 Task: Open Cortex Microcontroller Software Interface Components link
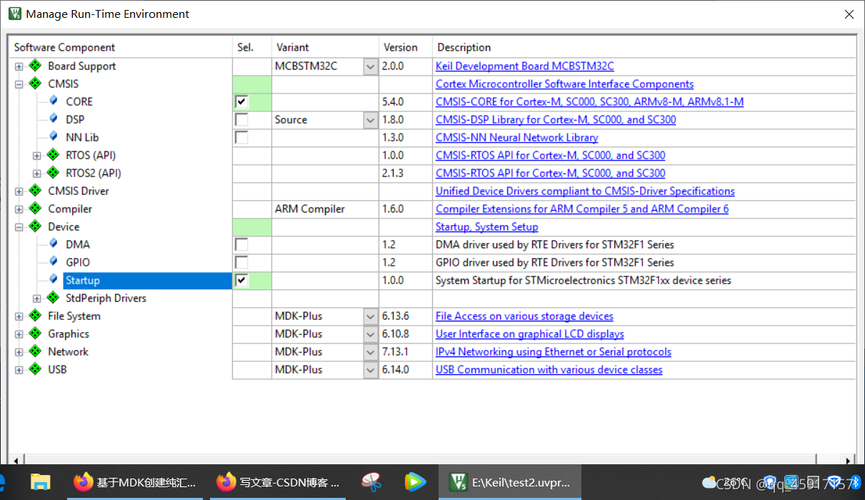(564, 84)
